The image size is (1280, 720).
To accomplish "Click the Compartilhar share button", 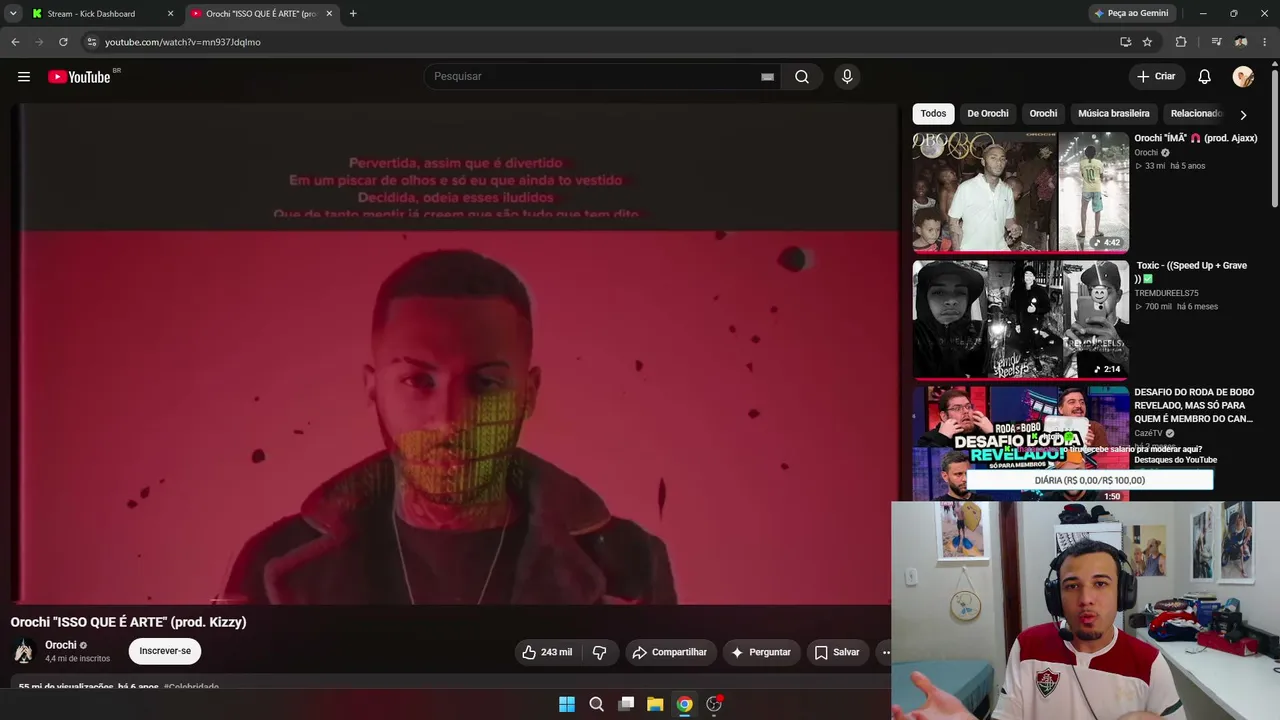I will (x=670, y=652).
